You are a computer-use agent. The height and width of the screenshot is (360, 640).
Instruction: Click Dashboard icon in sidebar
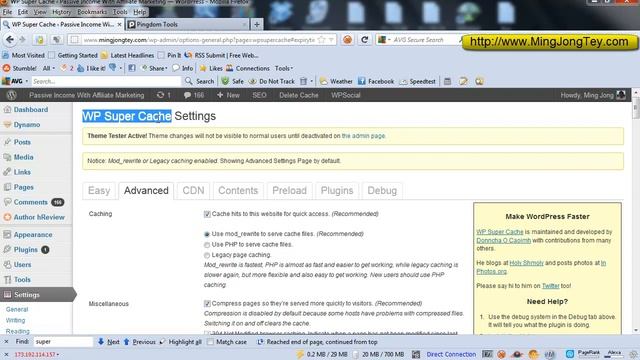pos(7,109)
